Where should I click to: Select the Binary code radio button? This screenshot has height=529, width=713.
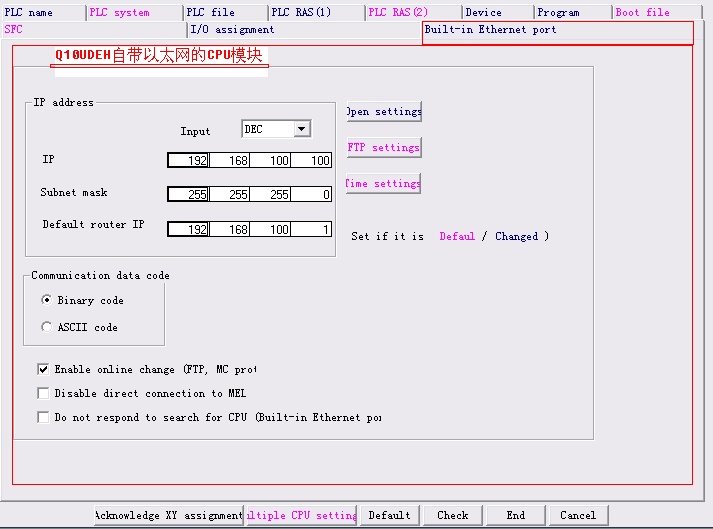47,300
